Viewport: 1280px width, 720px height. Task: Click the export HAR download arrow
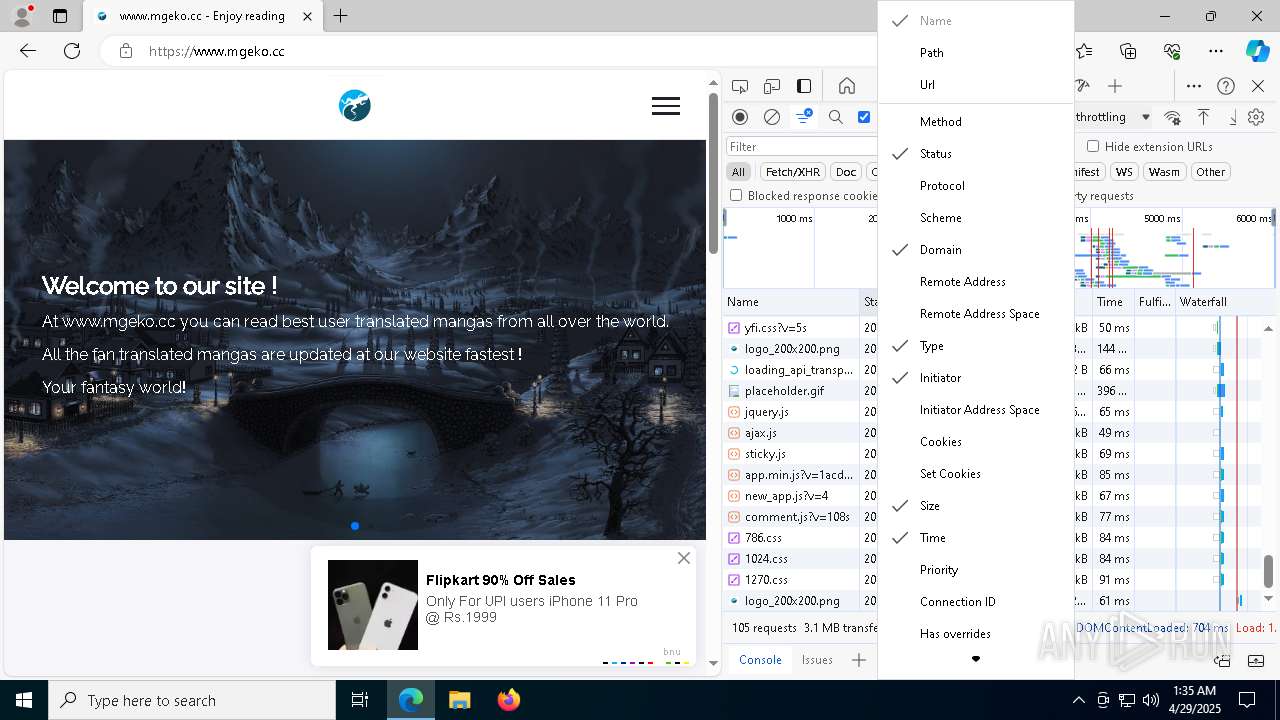1233,117
